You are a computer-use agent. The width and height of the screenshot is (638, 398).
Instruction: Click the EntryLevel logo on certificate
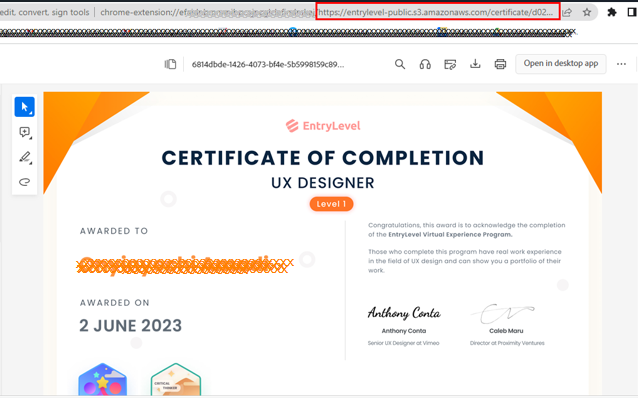pos(323,126)
